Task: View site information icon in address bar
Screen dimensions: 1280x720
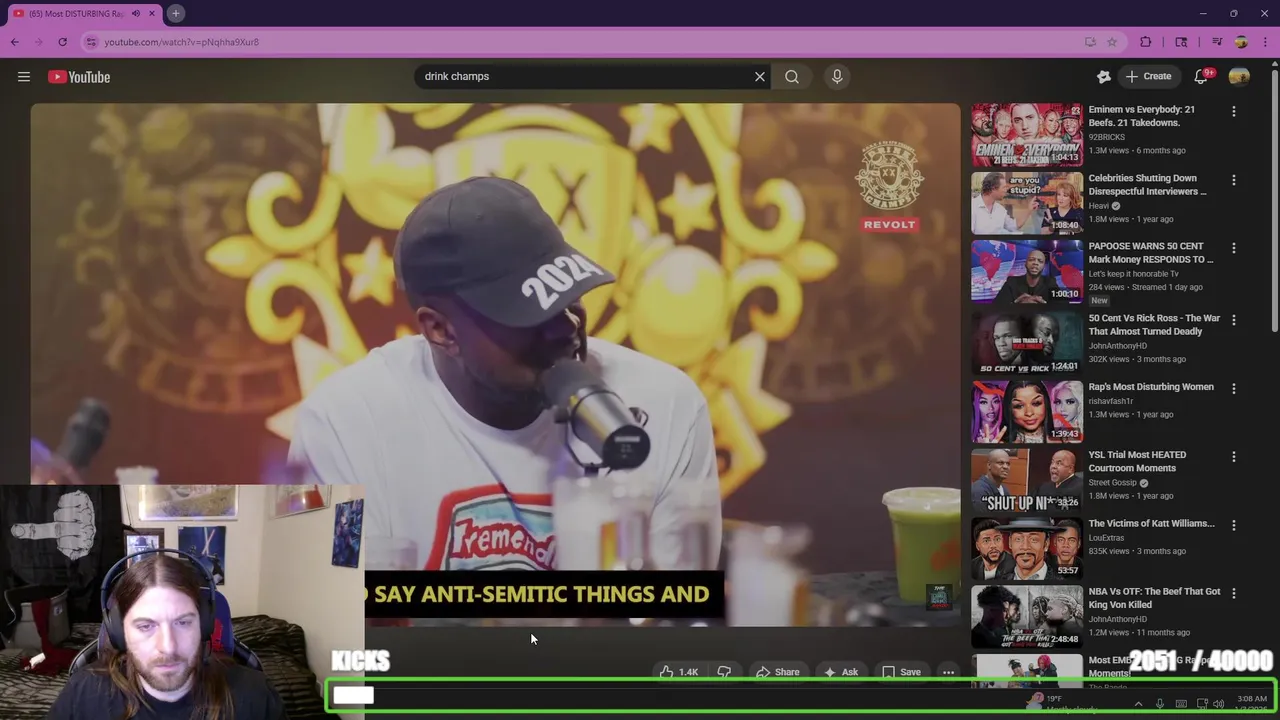Action: coord(91,42)
